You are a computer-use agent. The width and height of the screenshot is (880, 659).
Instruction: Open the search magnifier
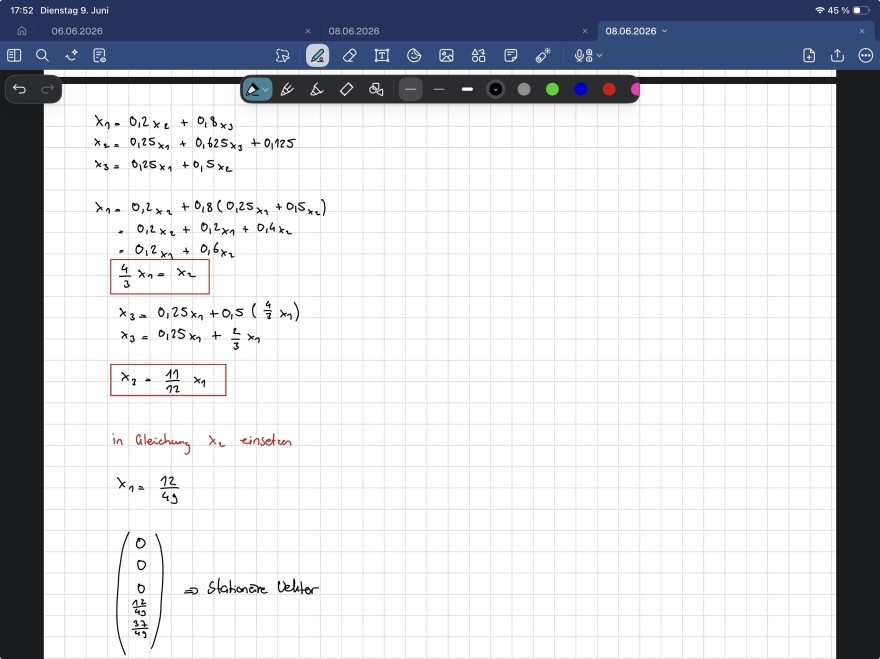point(42,55)
